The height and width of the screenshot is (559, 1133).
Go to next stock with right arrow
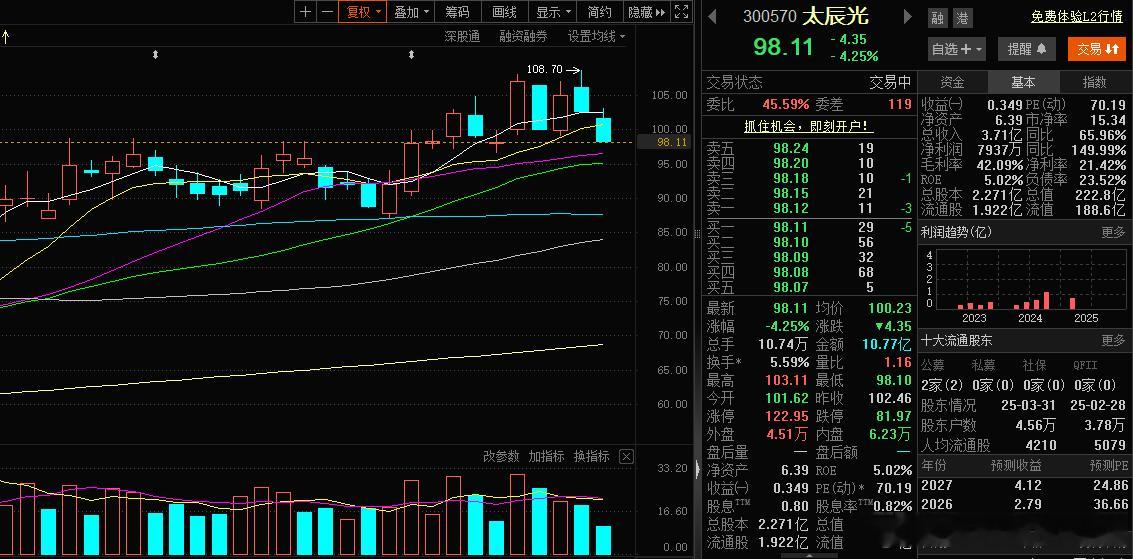(908, 17)
